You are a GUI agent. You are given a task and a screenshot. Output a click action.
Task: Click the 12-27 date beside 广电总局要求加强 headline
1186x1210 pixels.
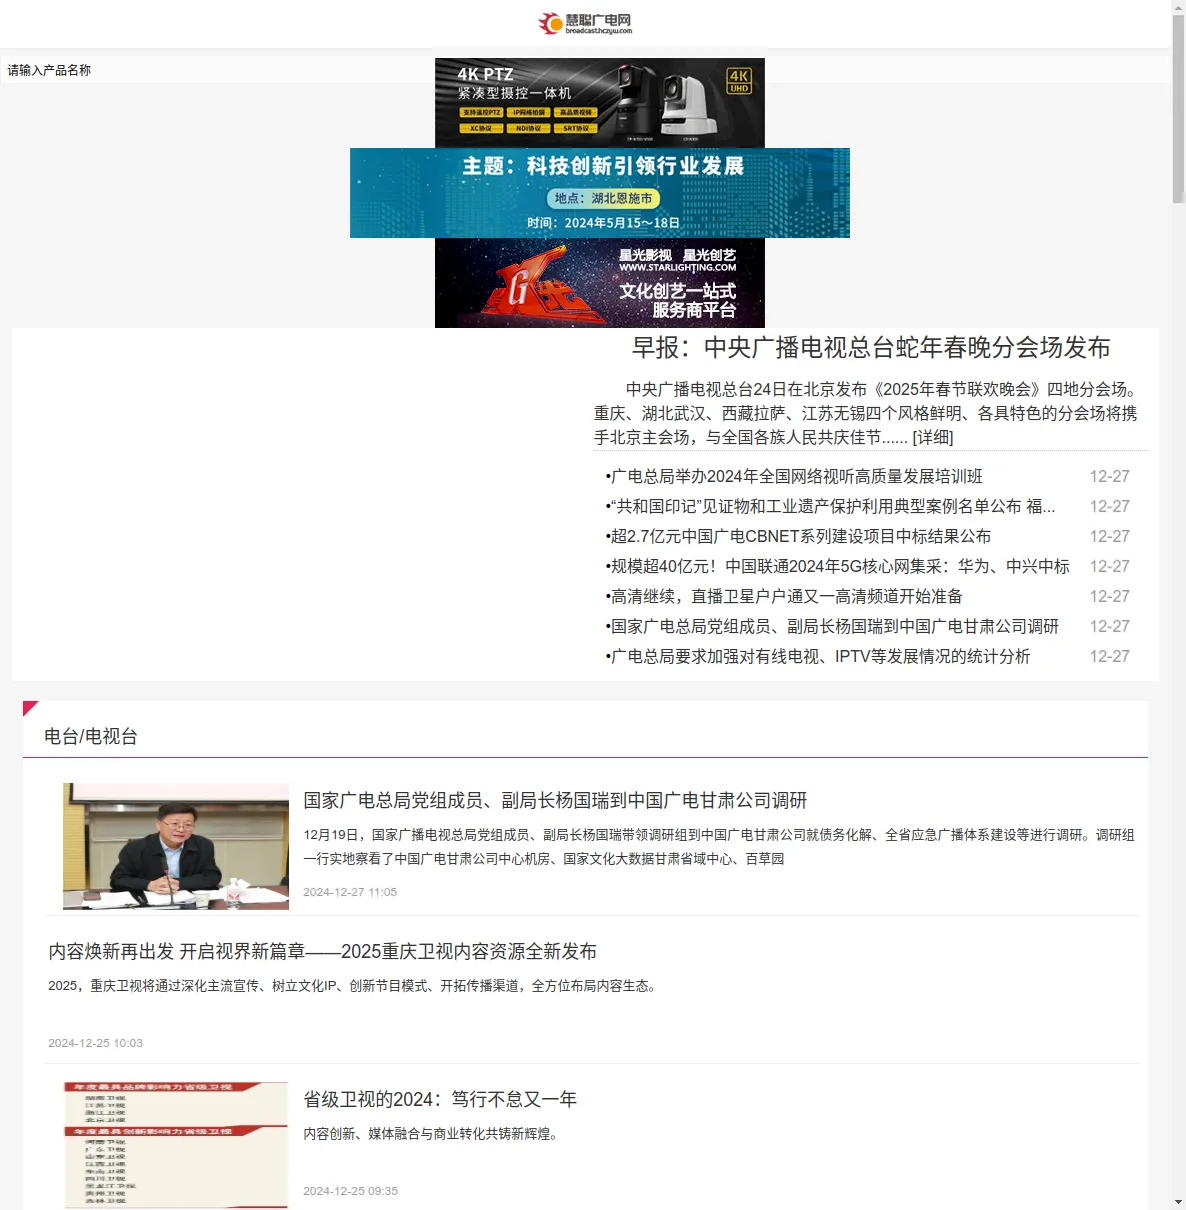1109,656
